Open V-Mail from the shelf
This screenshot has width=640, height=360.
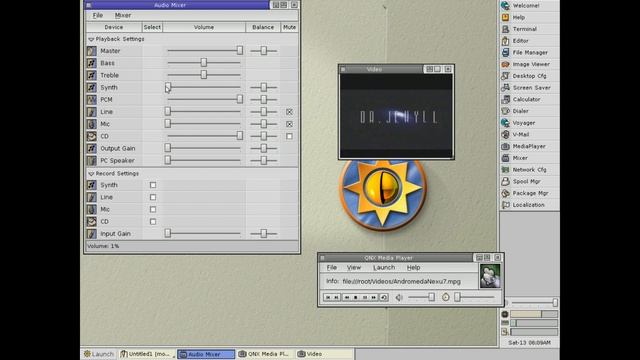click(x=529, y=135)
